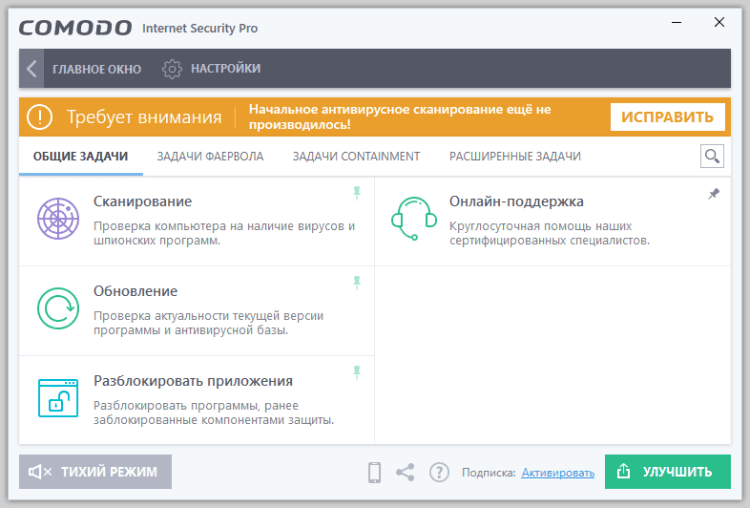Select the РАСШИРЕННЫЕ ЗАДАЧИ tab
The height and width of the screenshot is (508, 750).
[x=515, y=157]
